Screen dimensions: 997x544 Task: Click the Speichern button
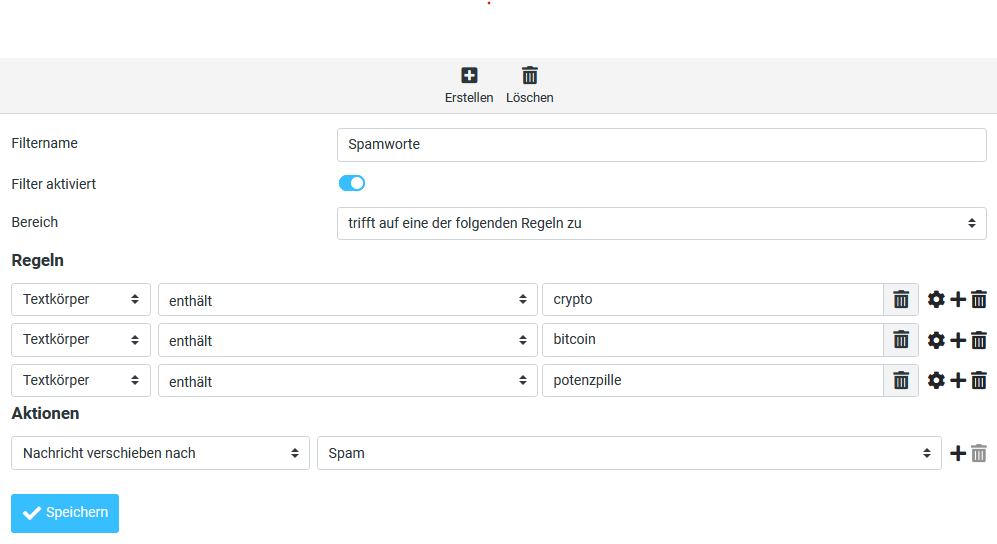pos(65,513)
